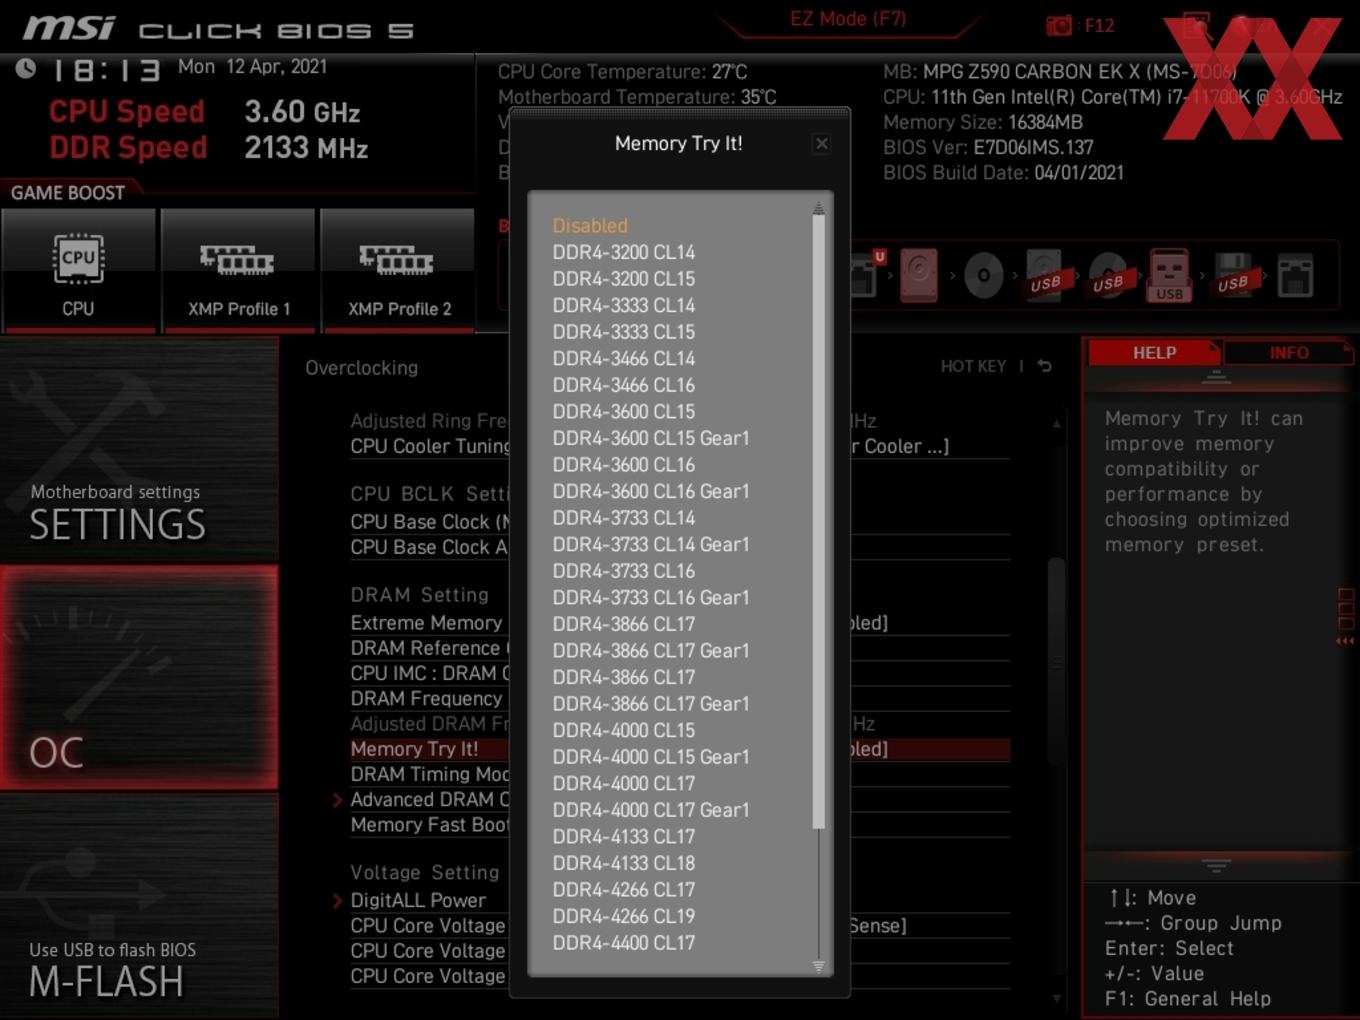Select DDR4-4000 CL17 Gear1 preset
The height and width of the screenshot is (1020, 1360).
pyautogui.click(x=651, y=810)
